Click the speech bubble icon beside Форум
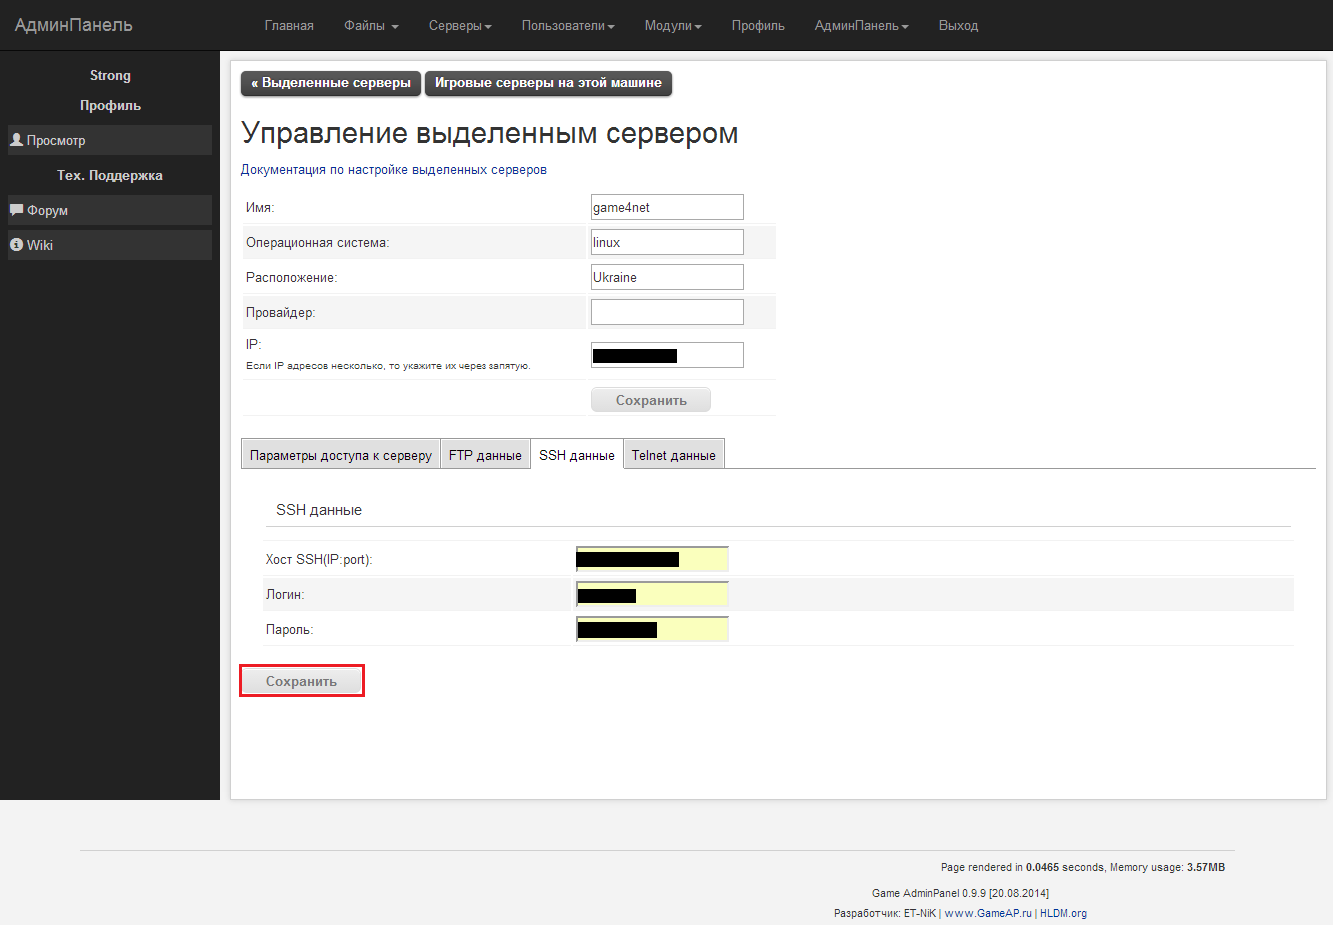1333x925 pixels. 16,210
